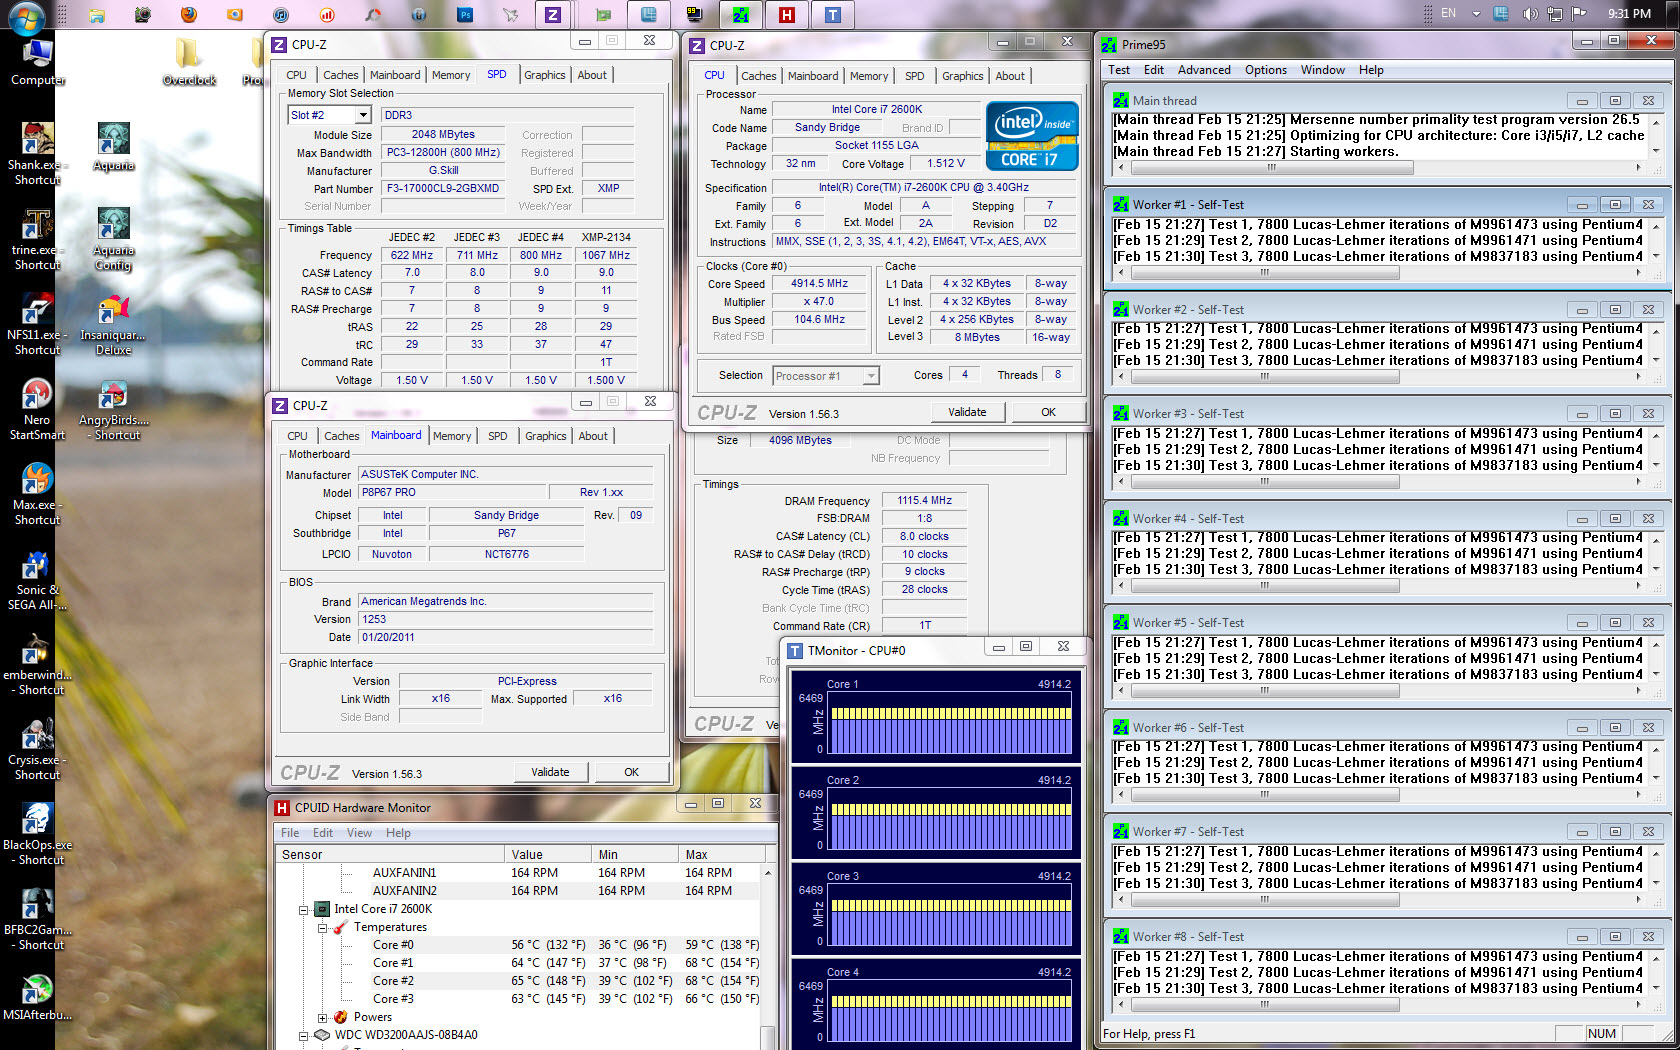Viewport: 1680px width, 1050px height.
Task: Show hidden tray icons arrow
Action: tap(1475, 14)
